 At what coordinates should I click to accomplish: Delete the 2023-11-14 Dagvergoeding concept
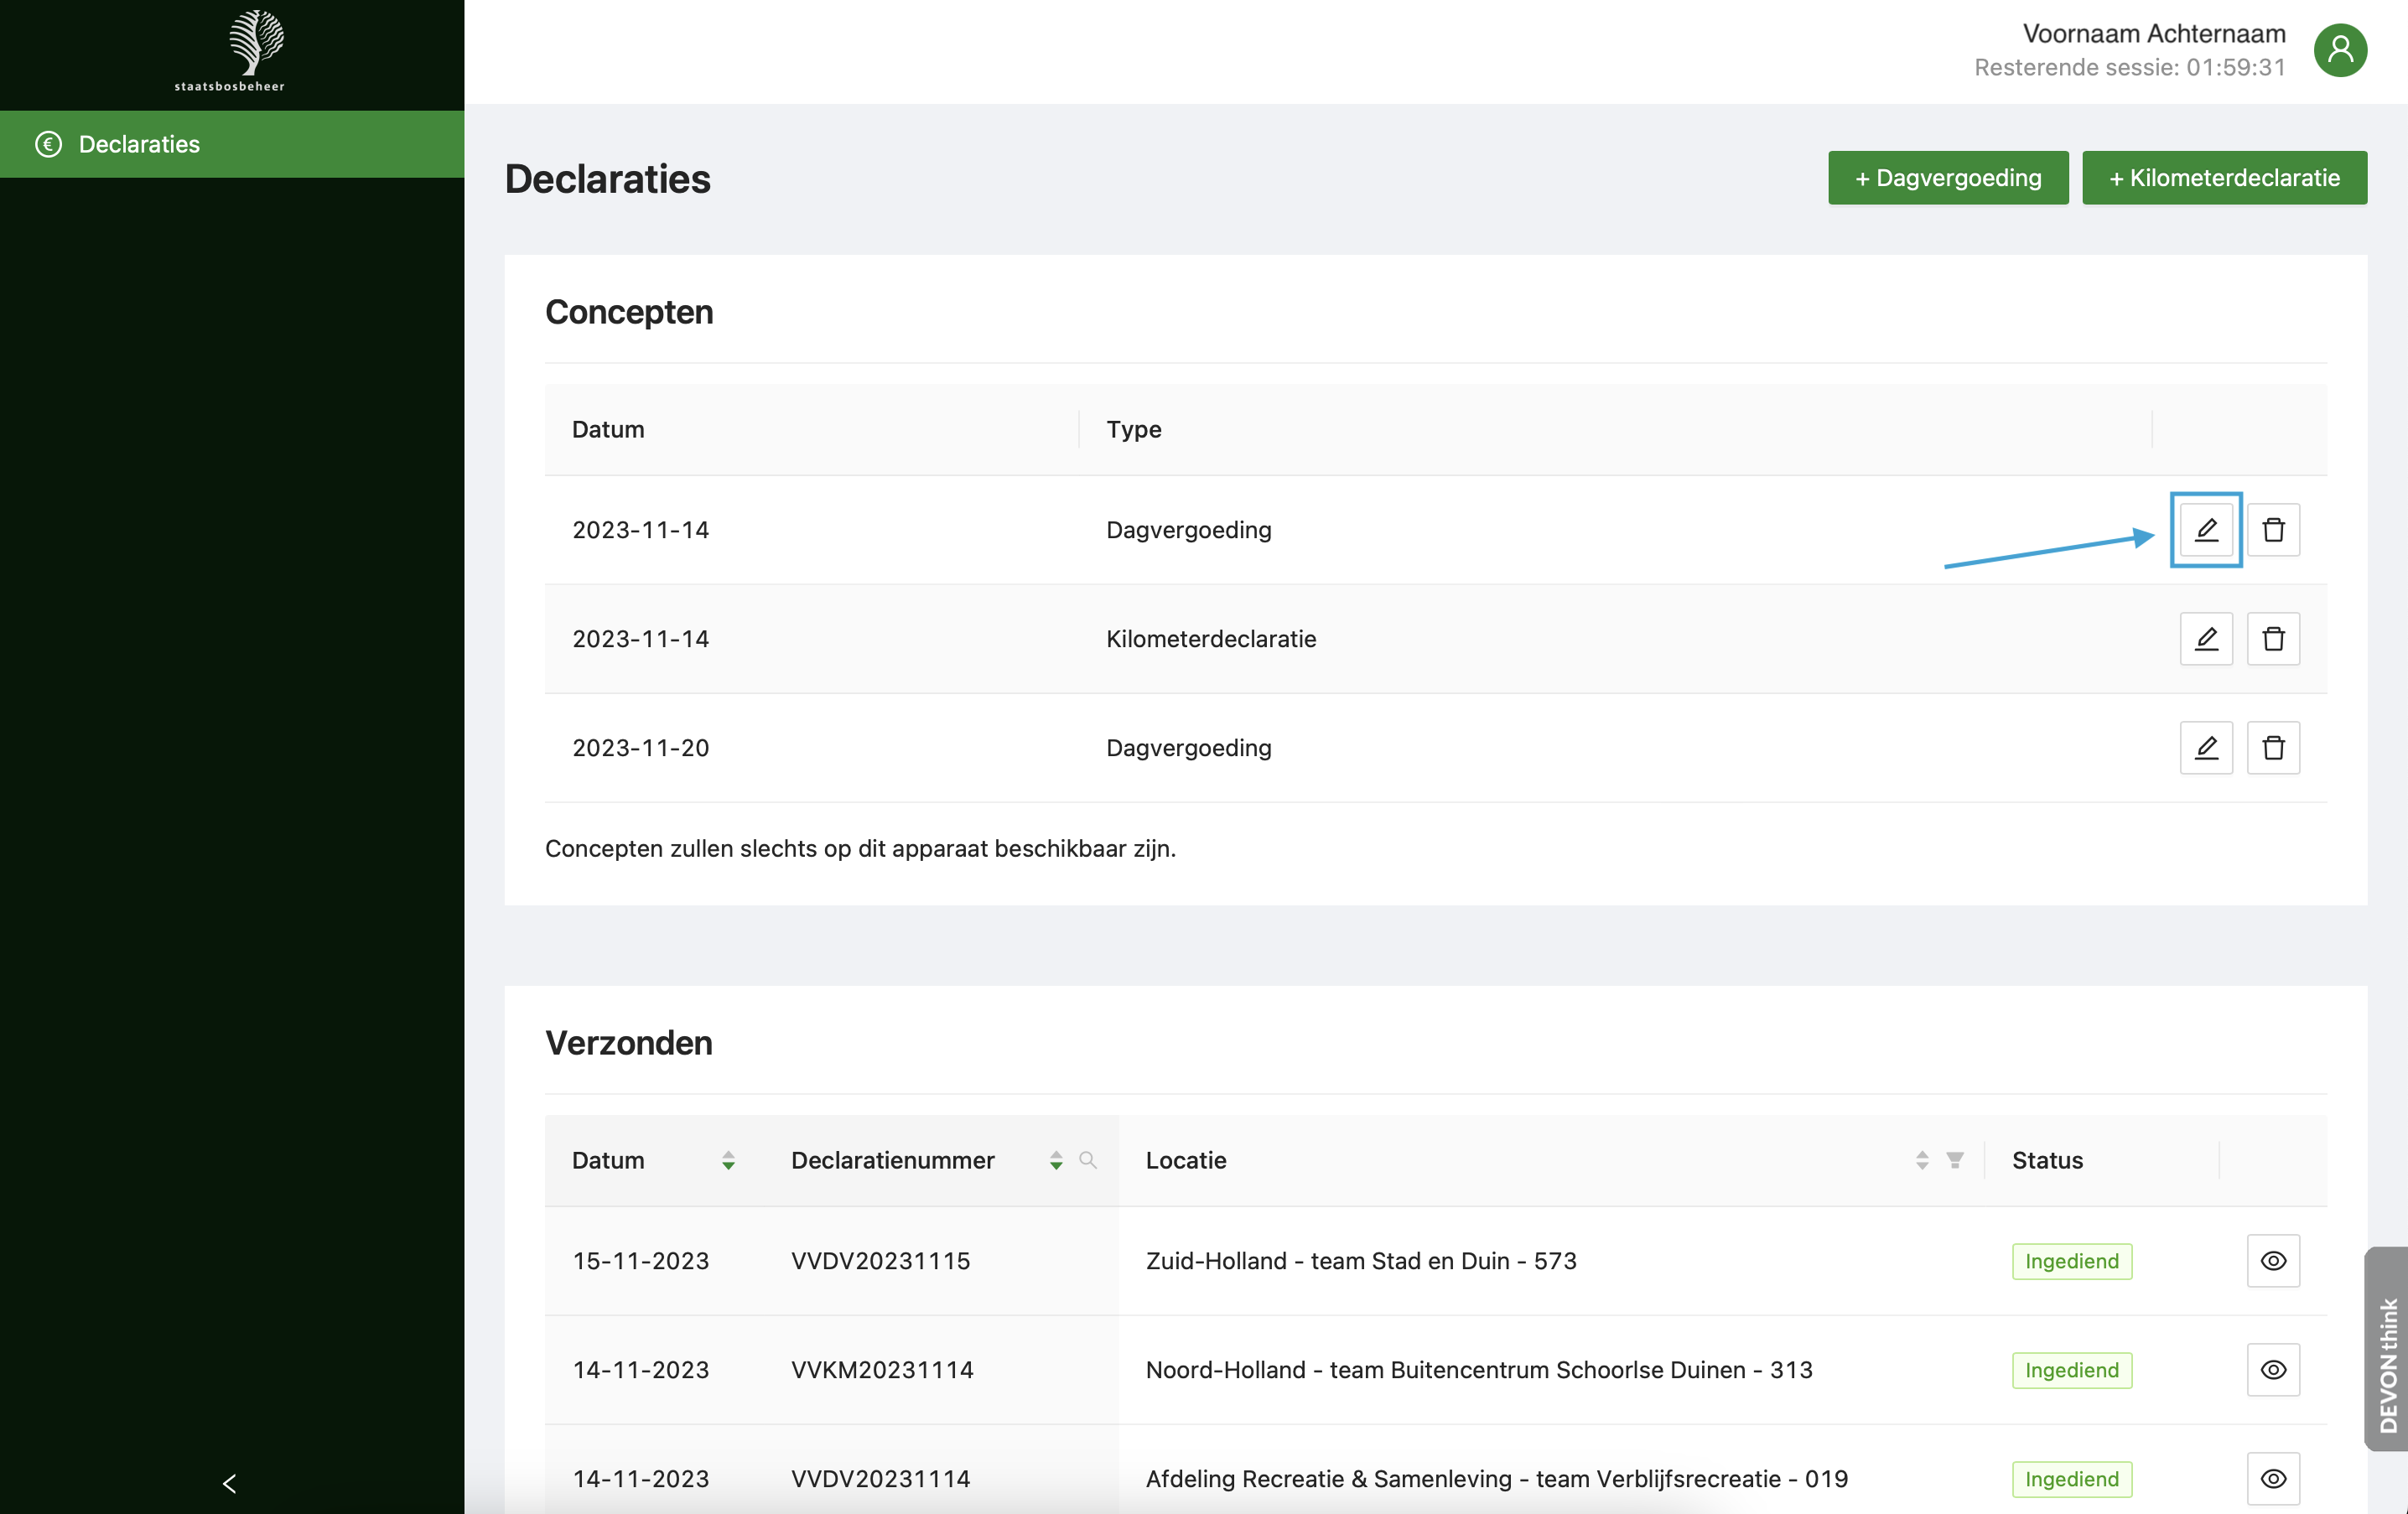click(x=2273, y=529)
